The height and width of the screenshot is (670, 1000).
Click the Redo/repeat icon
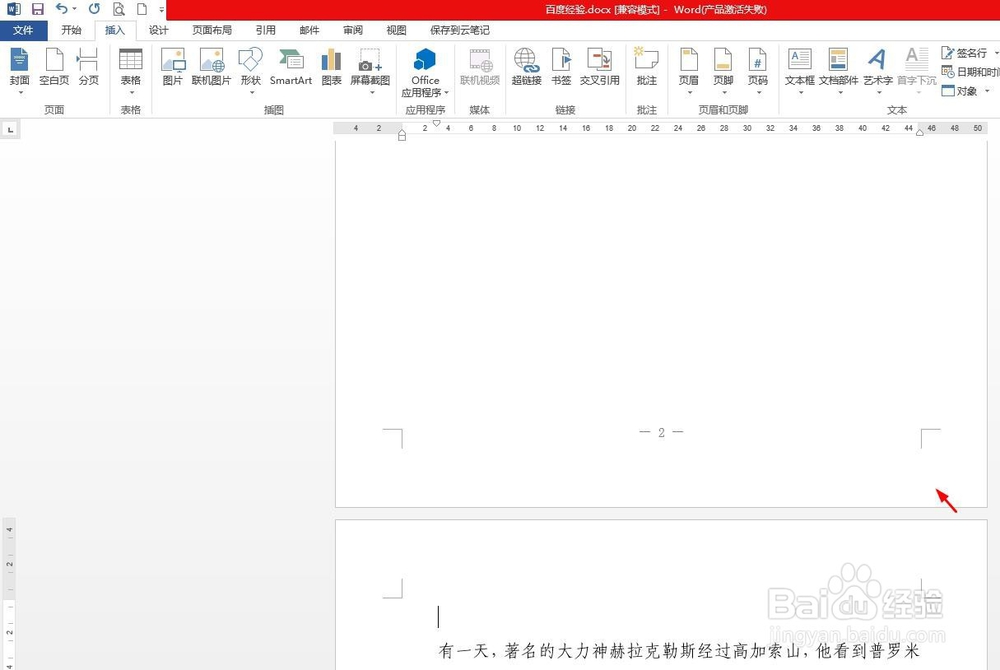tap(94, 9)
